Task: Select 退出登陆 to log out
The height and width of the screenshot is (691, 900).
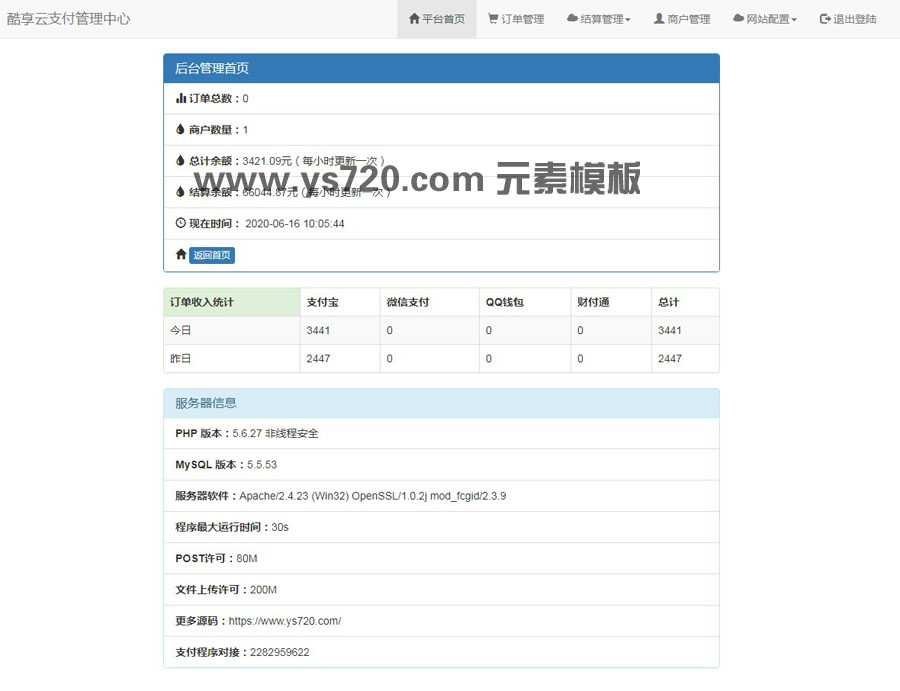Action: coord(848,19)
